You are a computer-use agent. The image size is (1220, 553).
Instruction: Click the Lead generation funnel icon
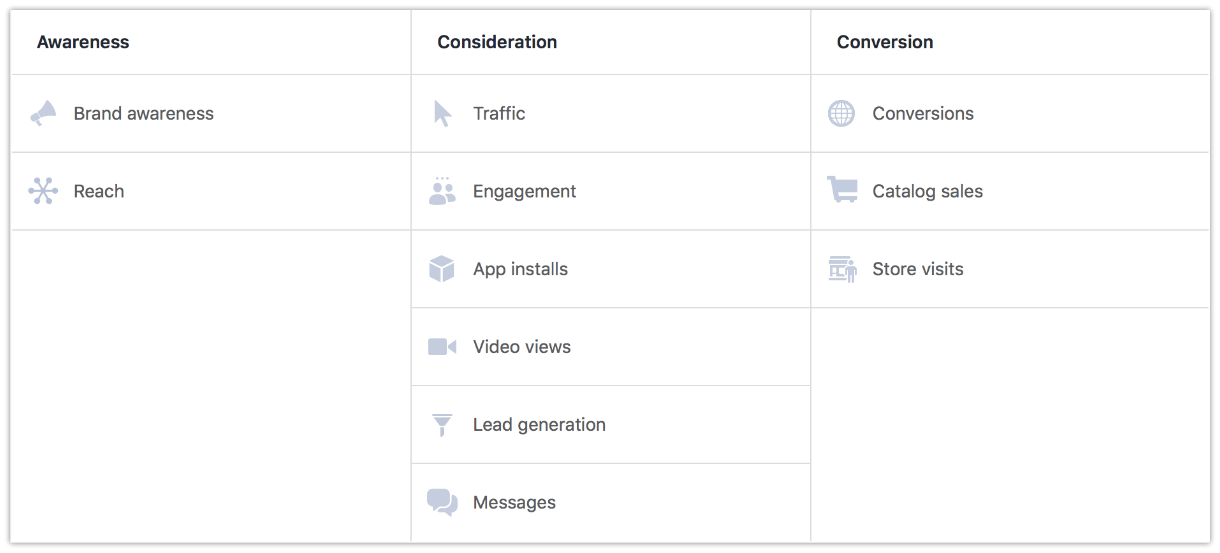click(442, 425)
